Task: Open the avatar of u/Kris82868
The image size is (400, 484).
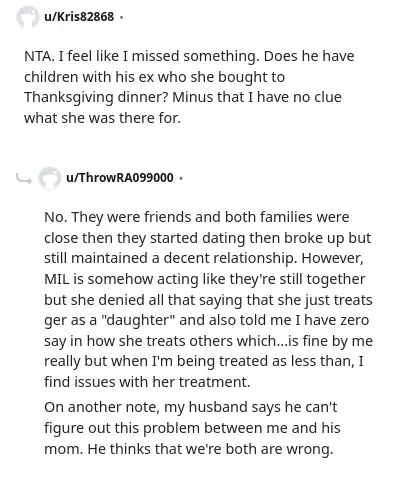Action: [x=28, y=17]
